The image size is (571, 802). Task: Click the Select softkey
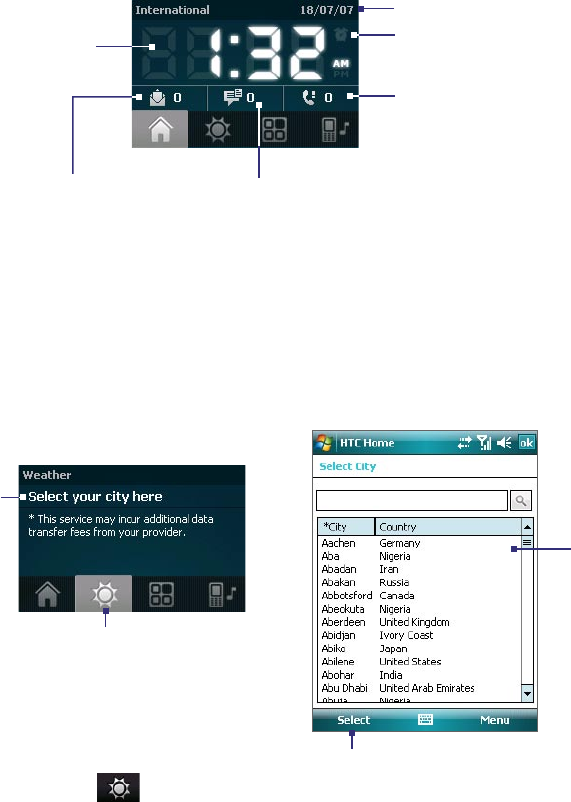[x=353, y=720]
